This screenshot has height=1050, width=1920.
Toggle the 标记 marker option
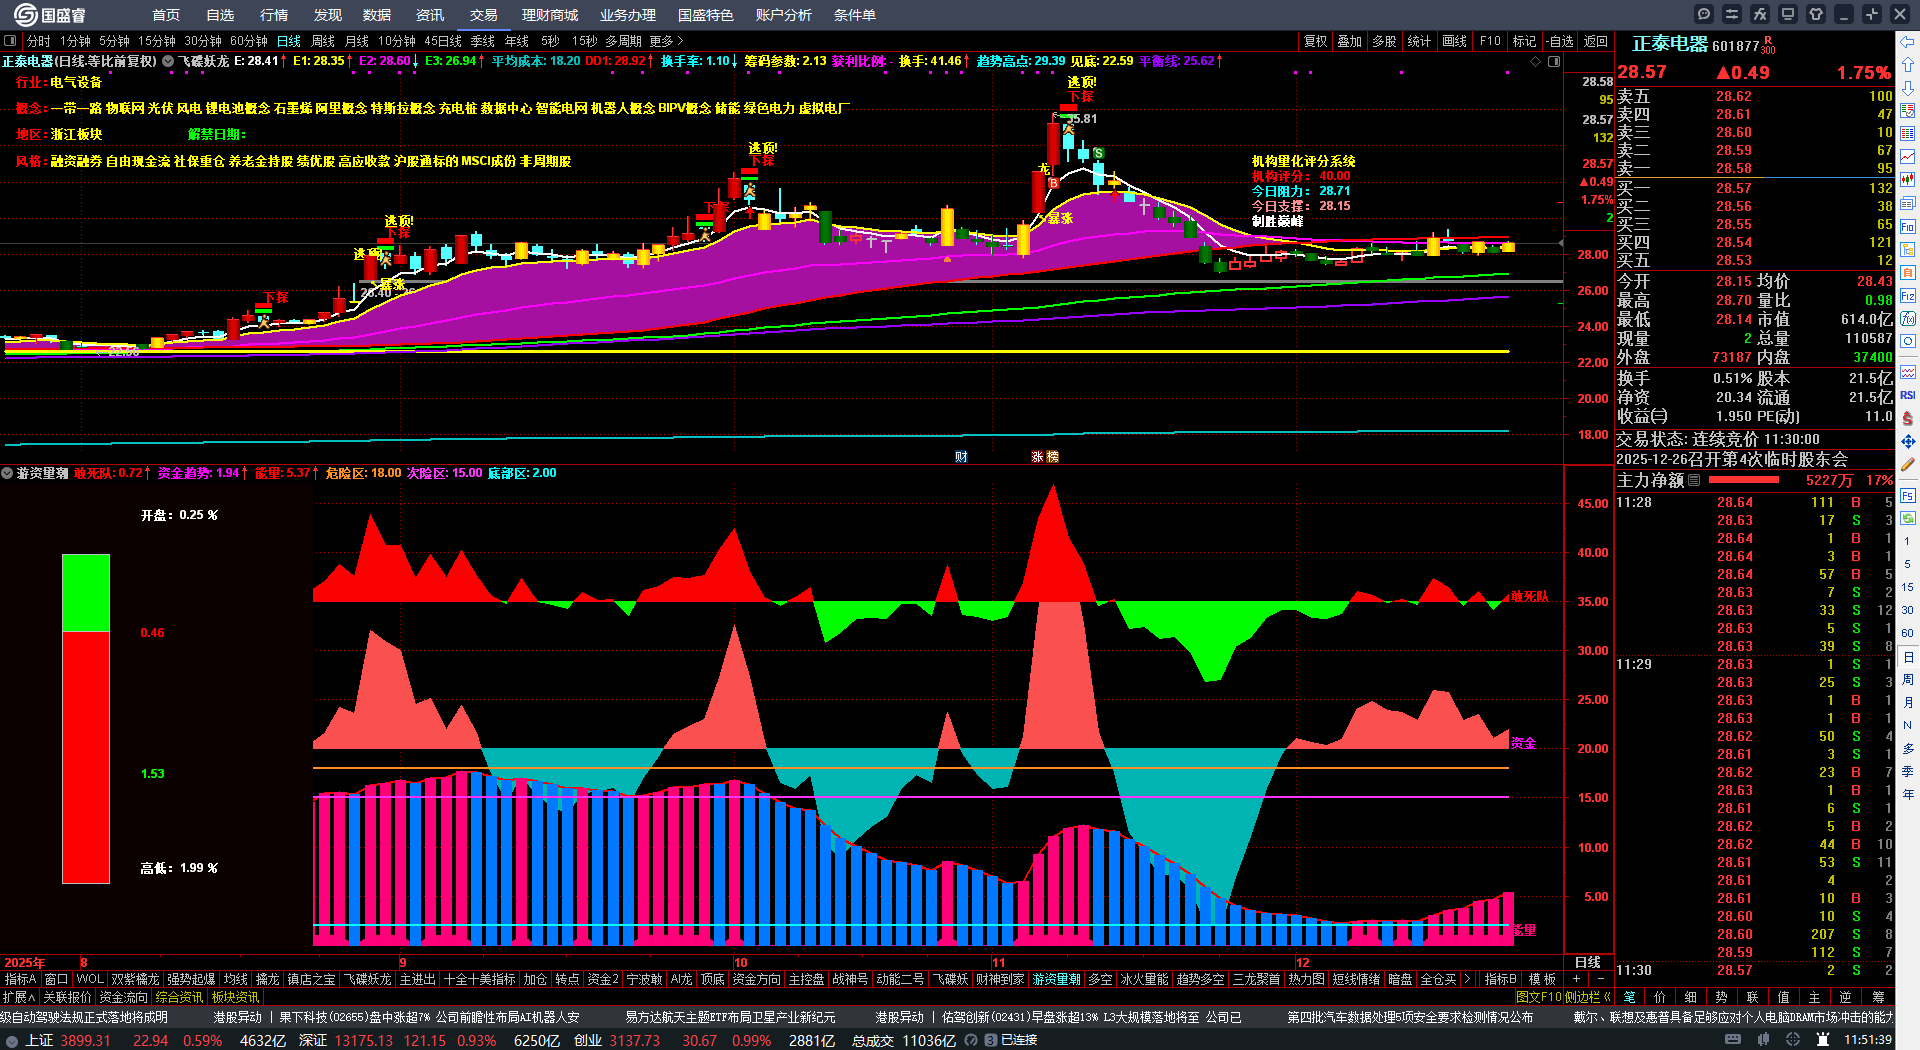coord(1524,41)
